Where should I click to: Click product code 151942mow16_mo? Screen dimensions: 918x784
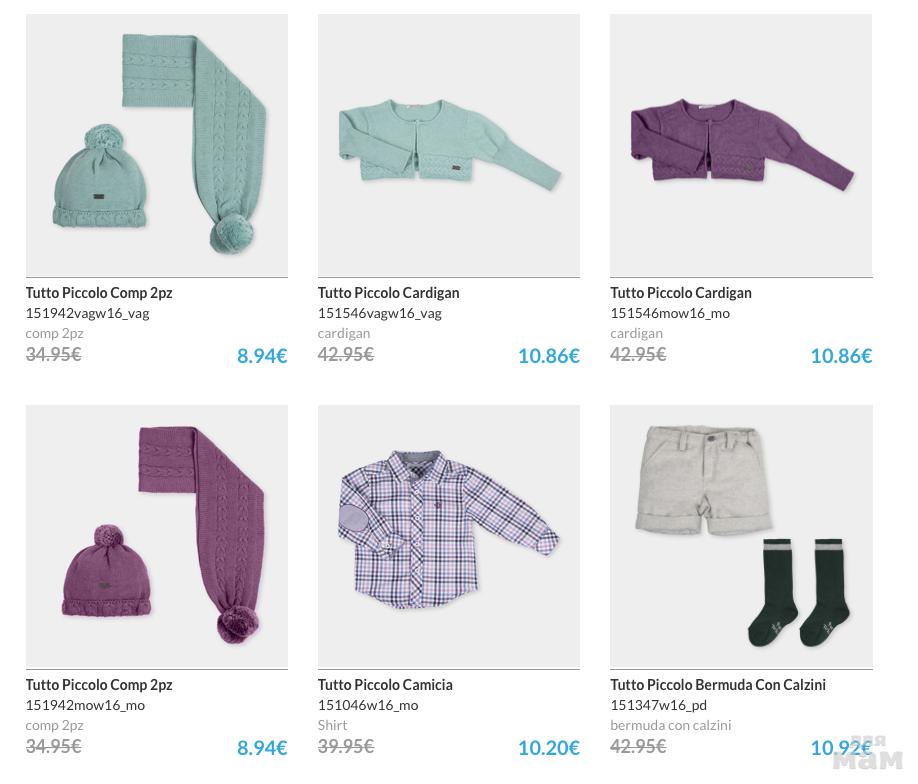(85, 705)
